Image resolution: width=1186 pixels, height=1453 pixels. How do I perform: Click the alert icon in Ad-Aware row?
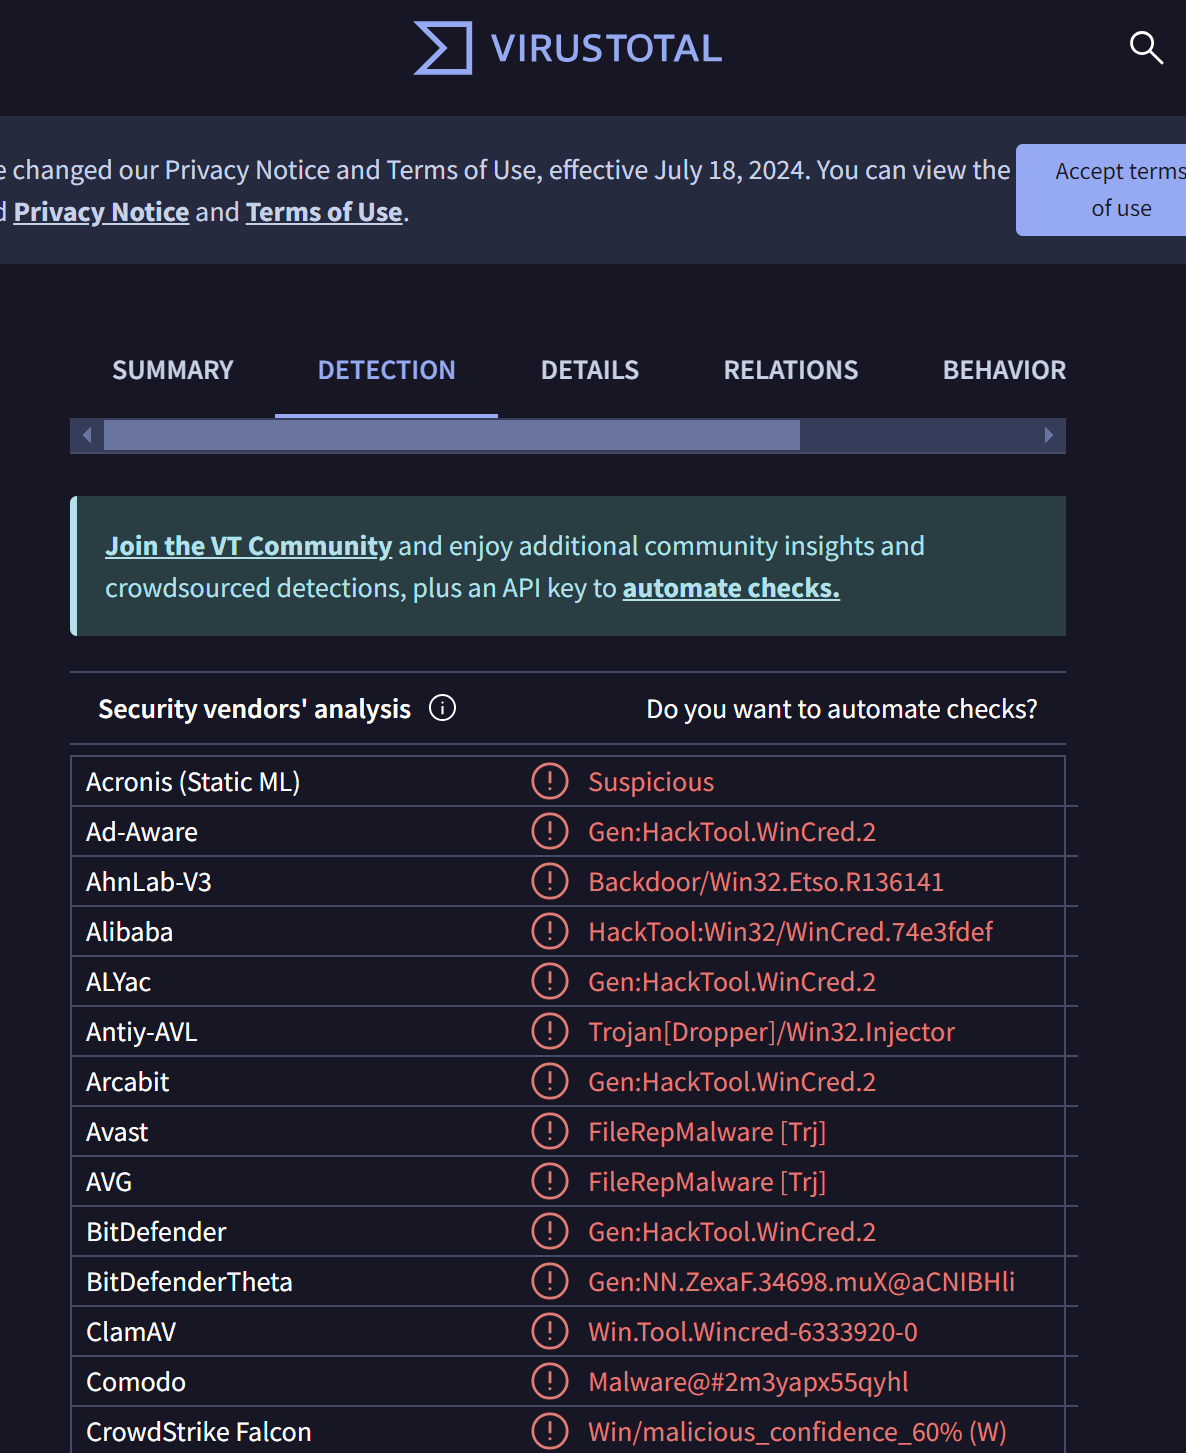(x=550, y=831)
